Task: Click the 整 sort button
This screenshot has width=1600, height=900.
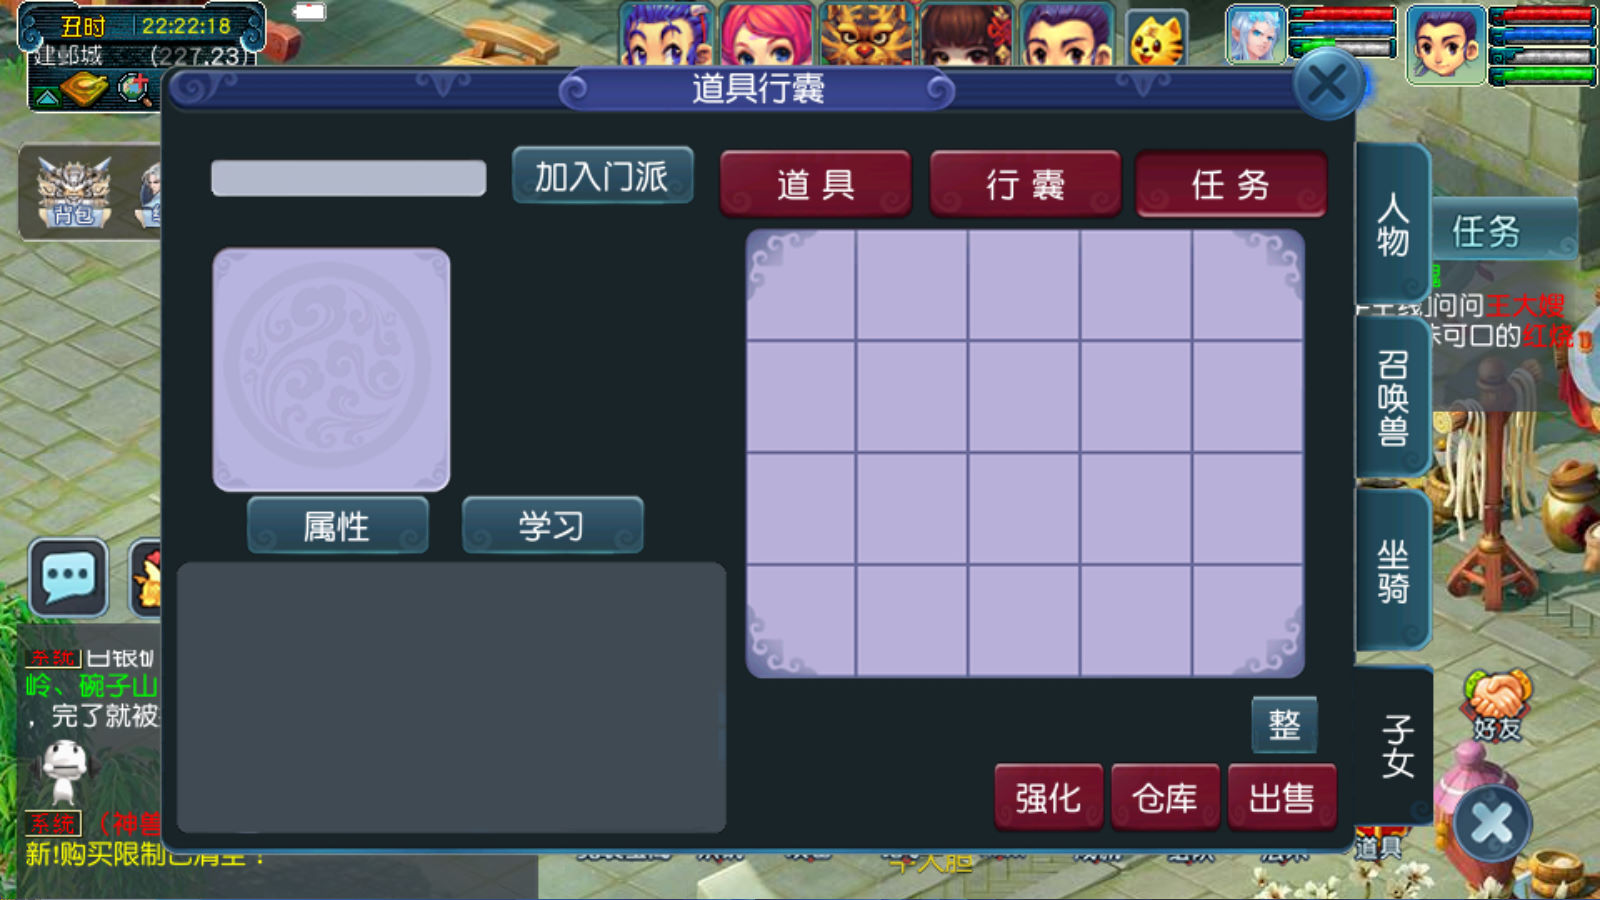Action: point(1284,724)
